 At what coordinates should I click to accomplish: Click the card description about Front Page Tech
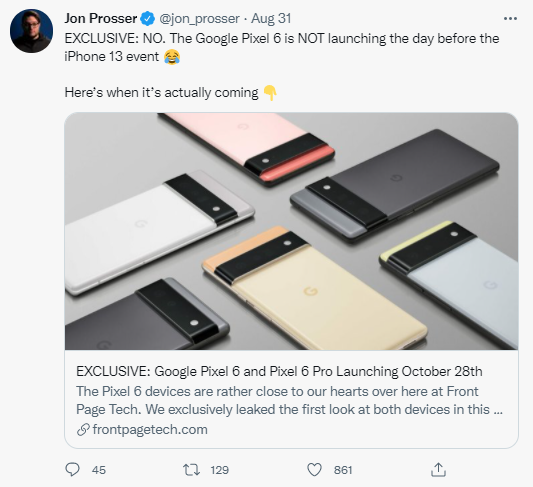point(289,400)
